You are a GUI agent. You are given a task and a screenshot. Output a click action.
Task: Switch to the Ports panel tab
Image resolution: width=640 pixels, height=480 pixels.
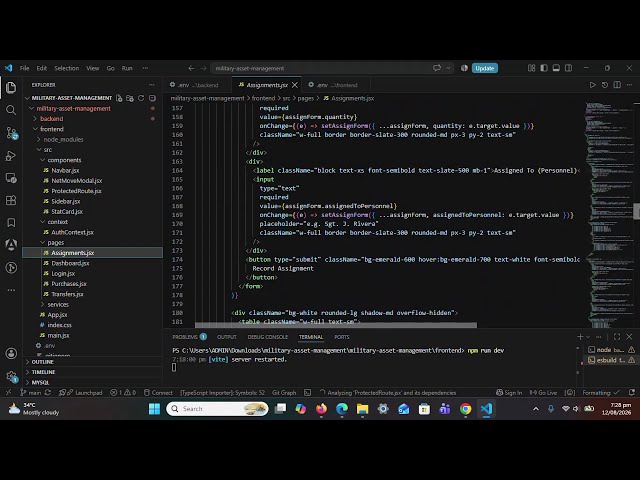coord(342,337)
